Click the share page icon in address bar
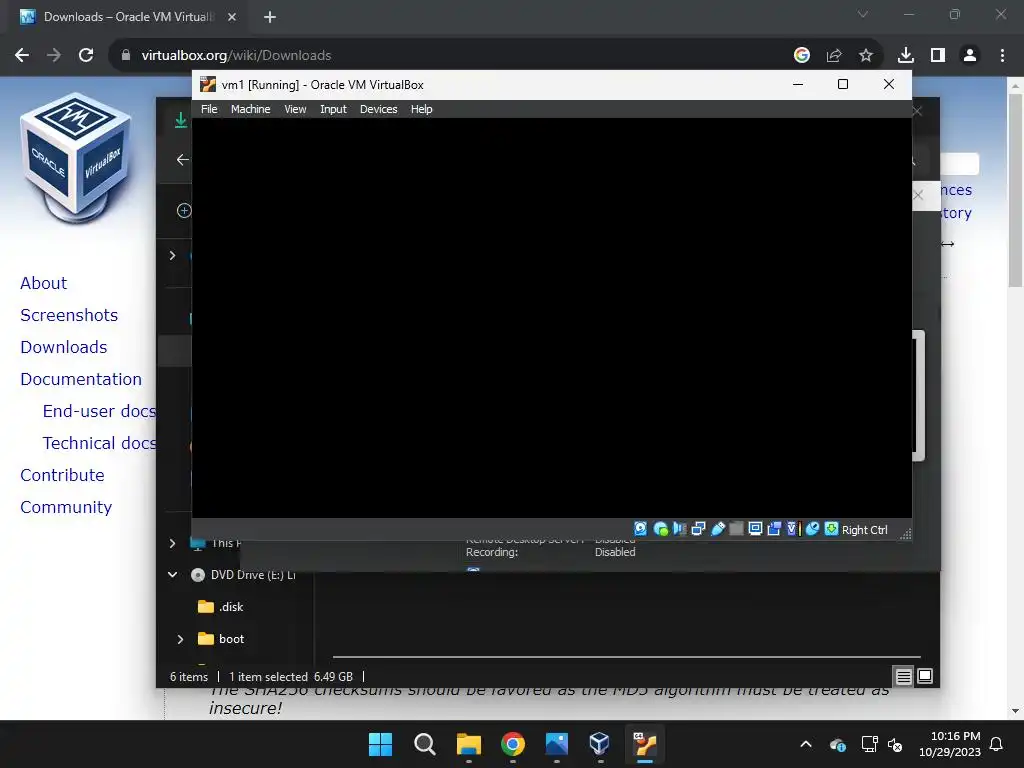This screenshot has width=1024, height=768. pyautogui.click(x=833, y=56)
